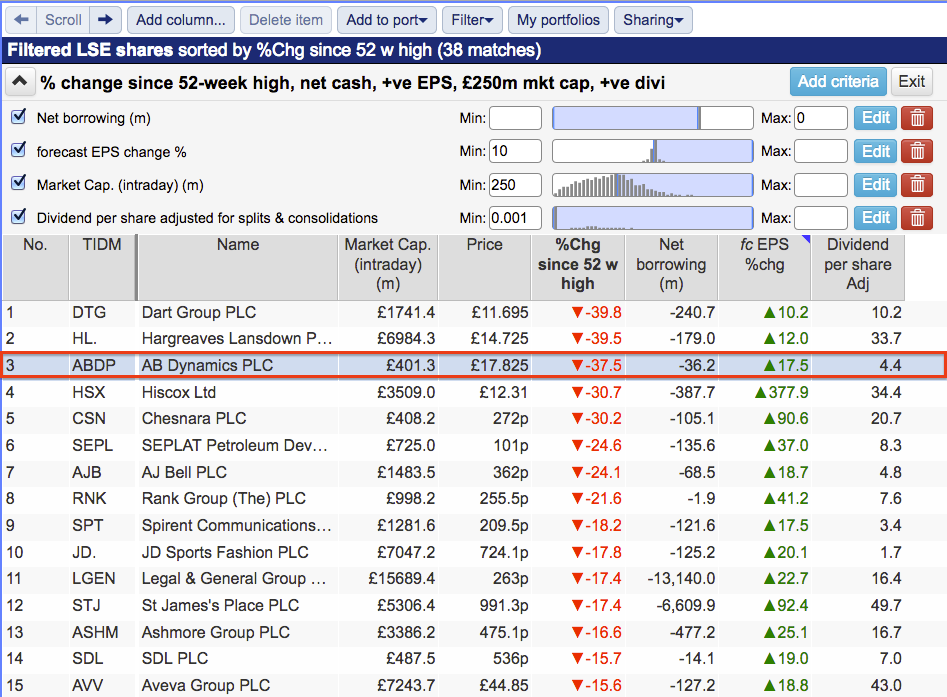This screenshot has width=947, height=697.
Task: Open My portfolios
Action: click(x=558, y=20)
